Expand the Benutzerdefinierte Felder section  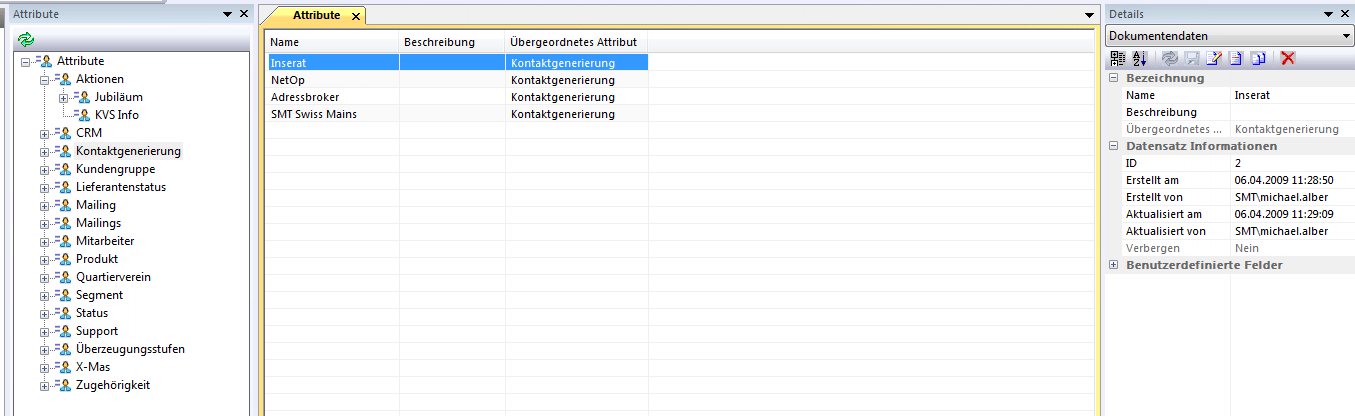(x=1114, y=265)
